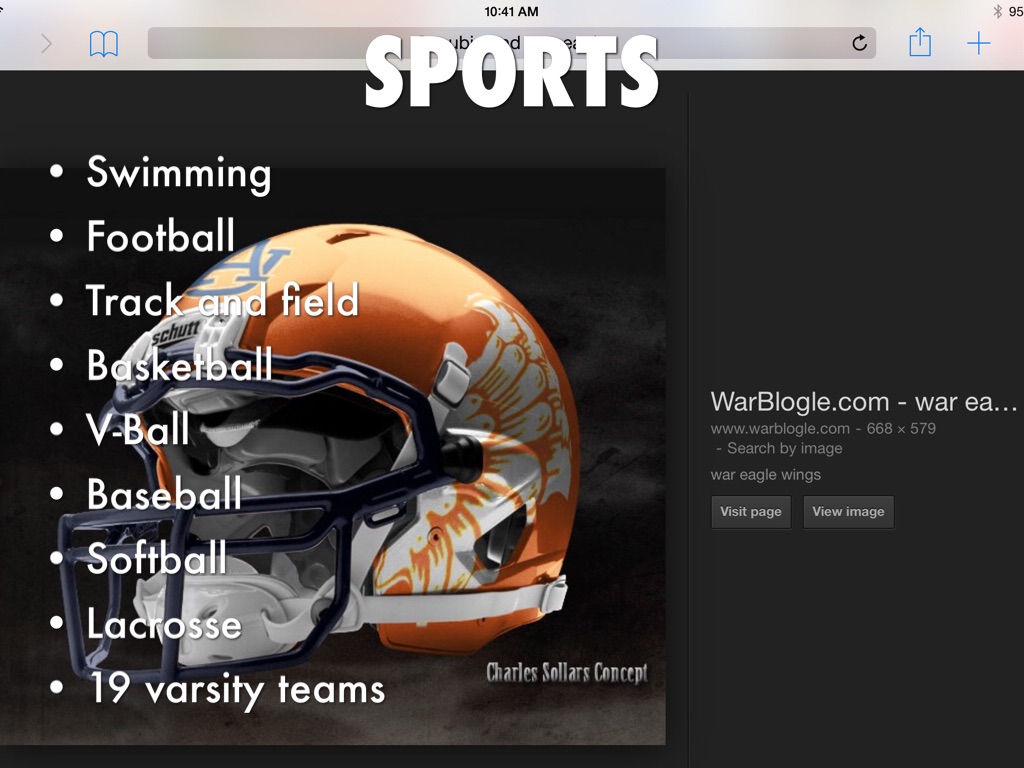1024x768 pixels.
Task: Tap the 10:41 AM status bar clock
Action: coord(511,11)
